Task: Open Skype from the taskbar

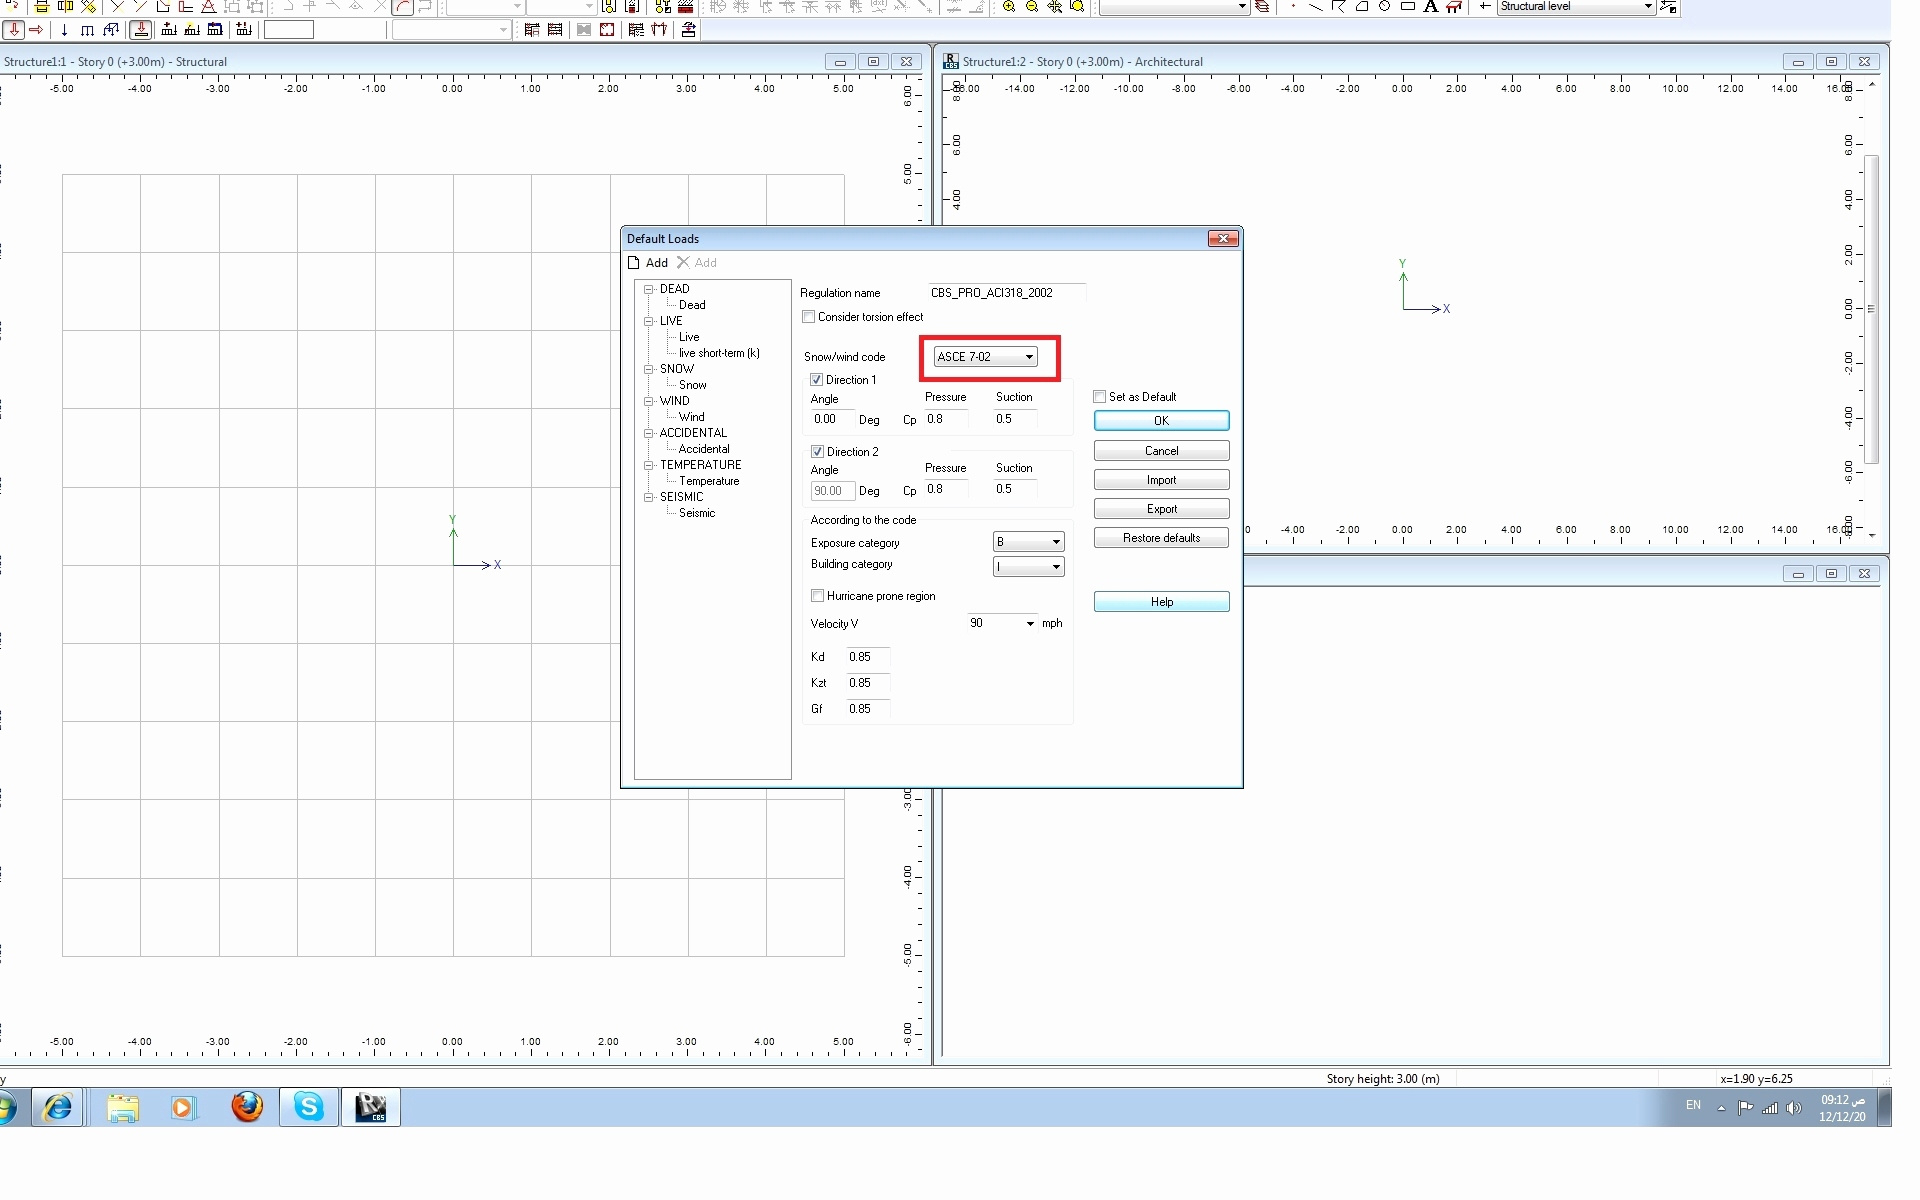Action: click(308, 1107)
